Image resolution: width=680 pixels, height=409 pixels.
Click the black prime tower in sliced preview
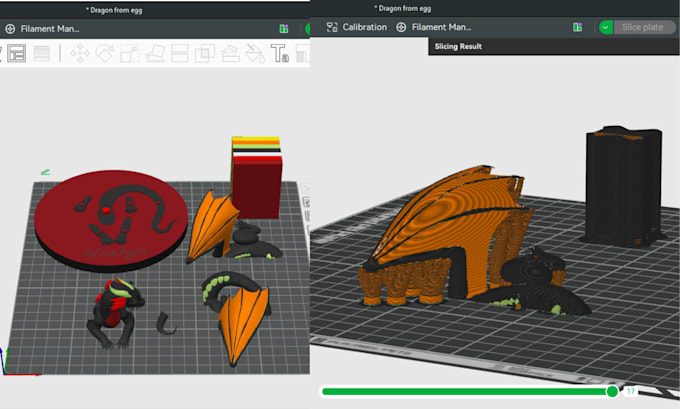click(624, 187)
